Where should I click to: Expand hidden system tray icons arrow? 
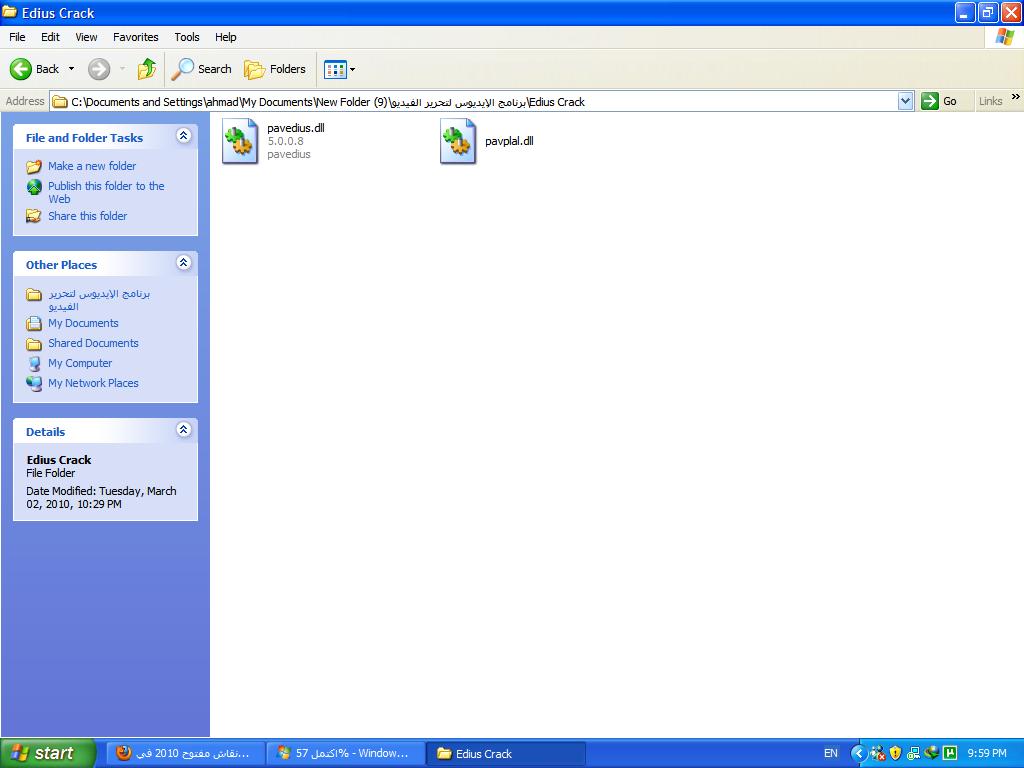click(x=858, y=754)
